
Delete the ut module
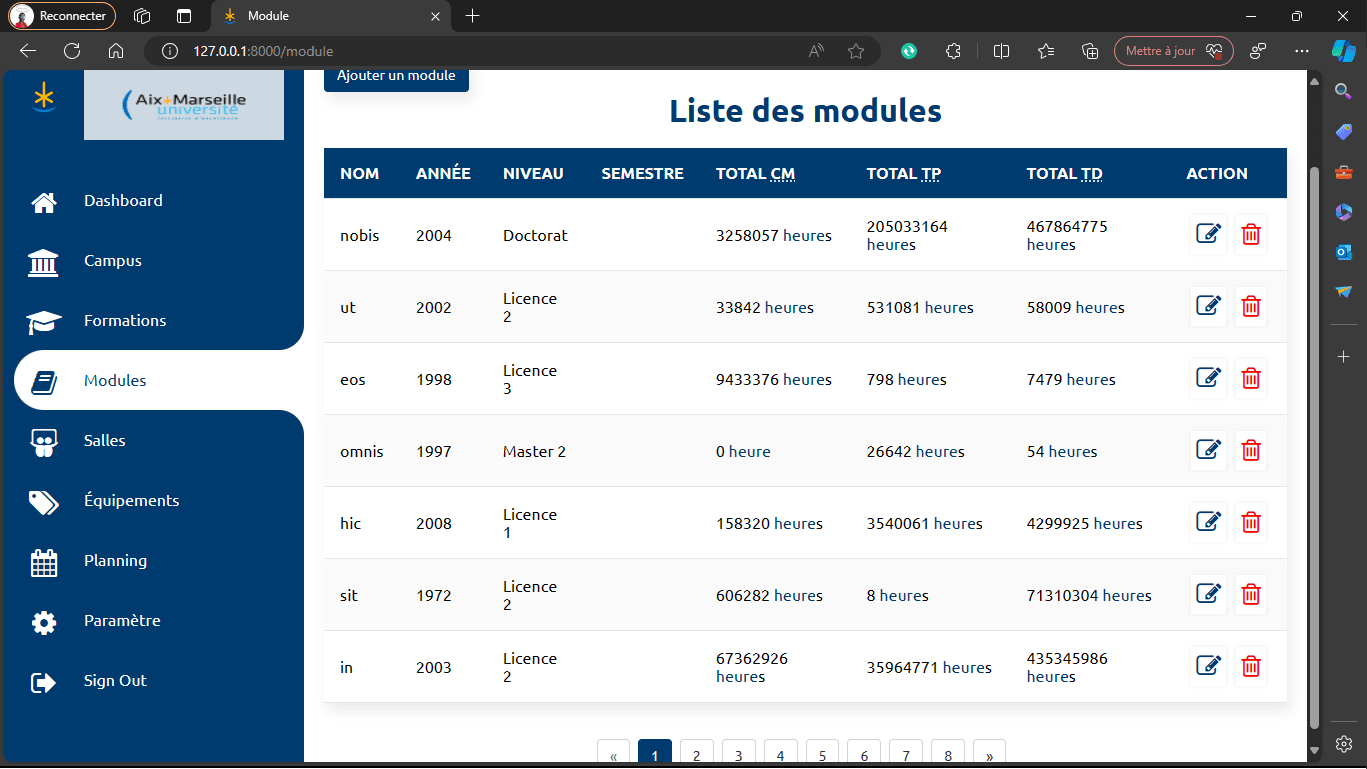(x=1250, y=306)
